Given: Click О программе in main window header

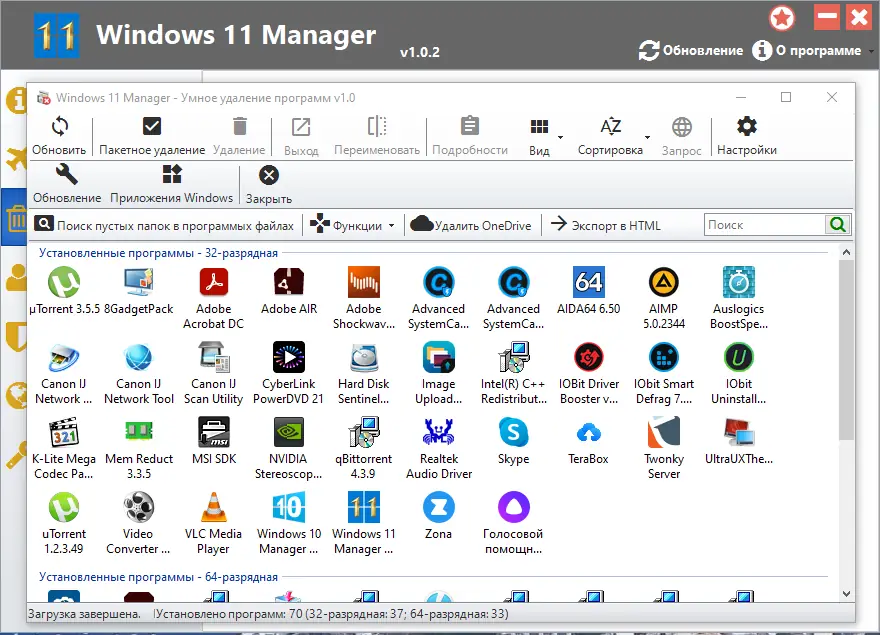Looking at the screenshot, I should 807,51.
